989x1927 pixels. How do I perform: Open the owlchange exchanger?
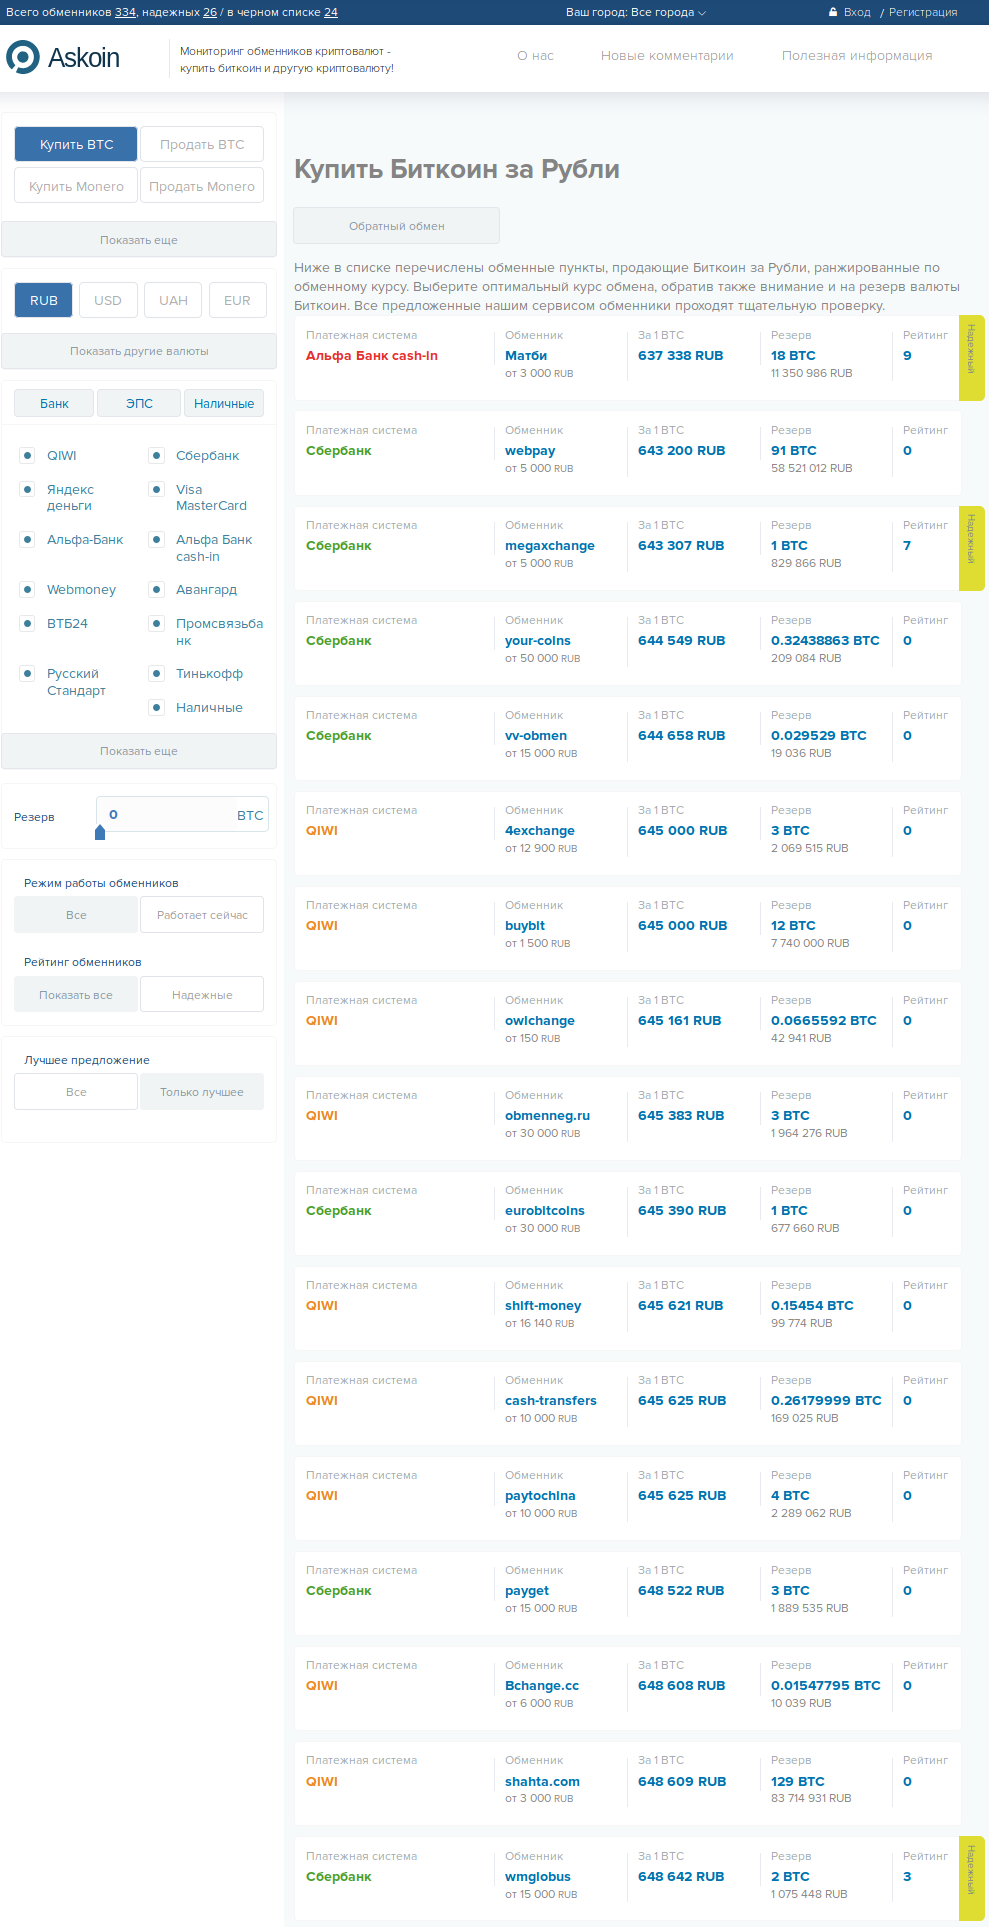click(540, 1020)
